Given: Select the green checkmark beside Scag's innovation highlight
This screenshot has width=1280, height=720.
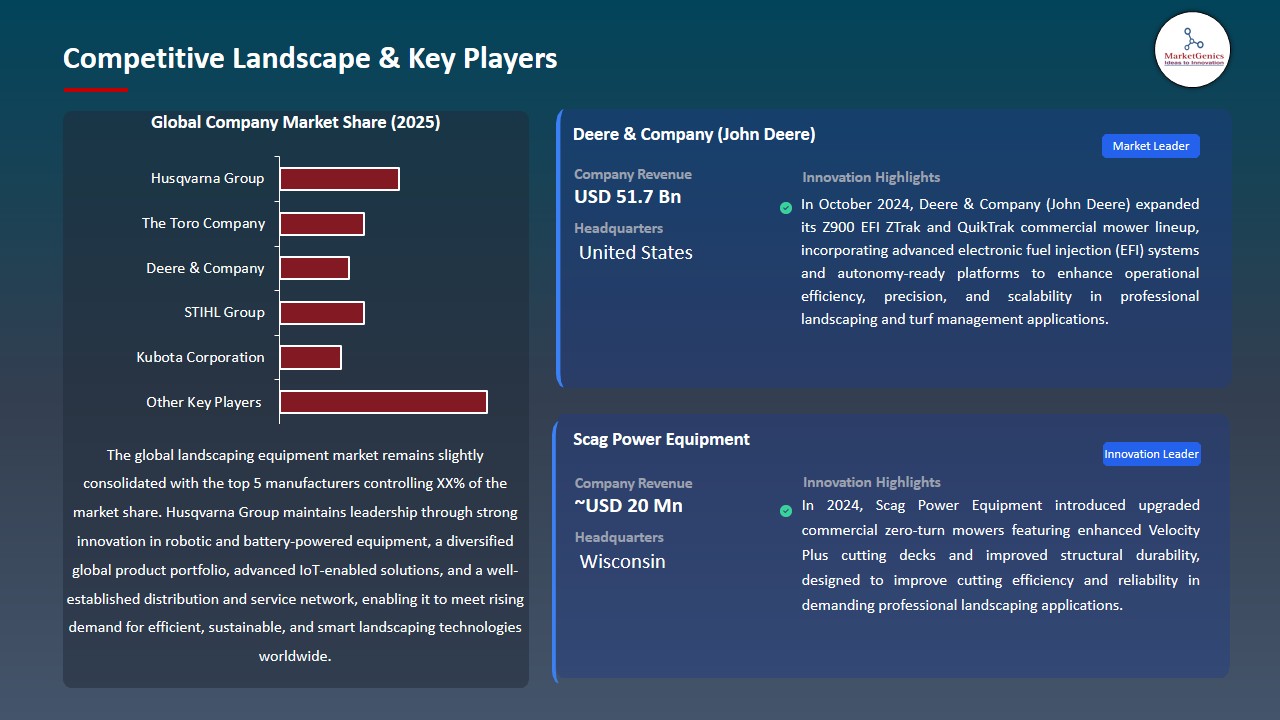Looking at the screenshot, I should tap(786, 510).
